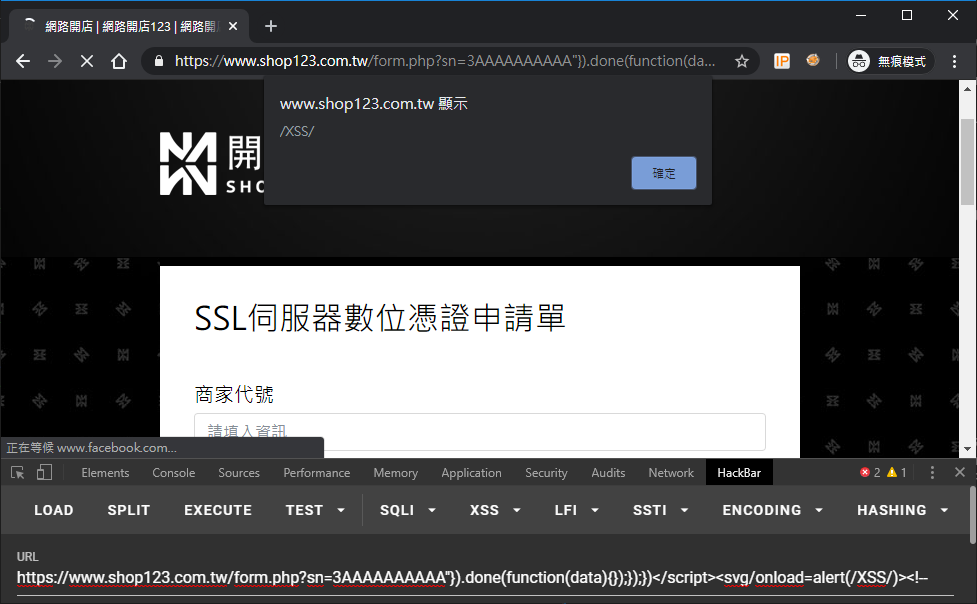Switch to the Elements tab

pyautogui.click(x=105, y=472)
